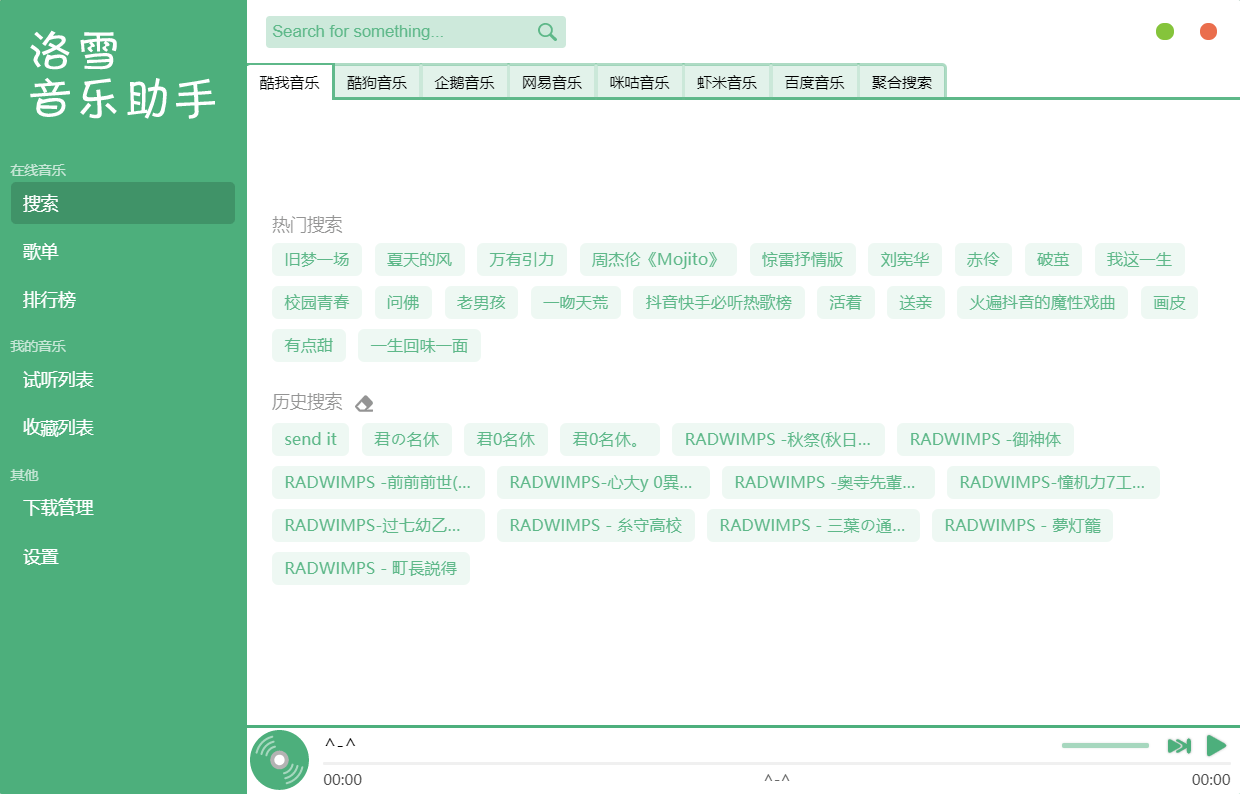This screenshot has width=1240, height=794.
Task: Clear search history with eraser icon
Action: [365, 404]
